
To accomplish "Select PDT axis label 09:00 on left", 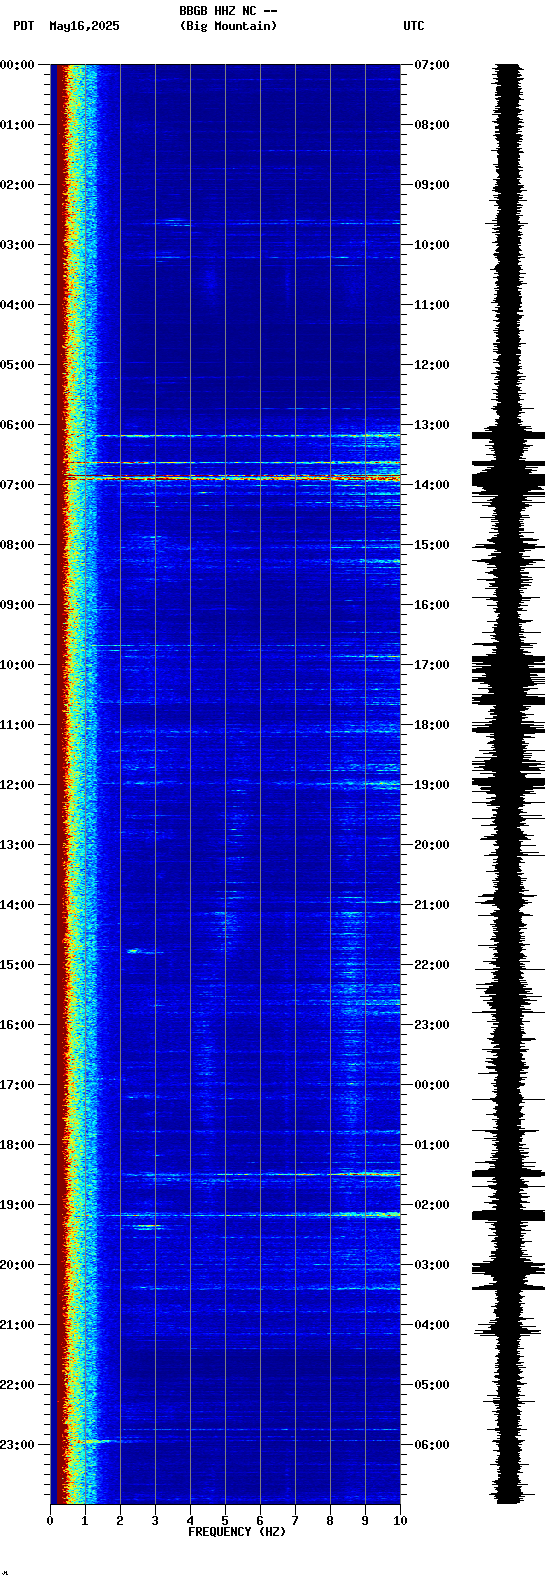I will click(x=18, y=605).
